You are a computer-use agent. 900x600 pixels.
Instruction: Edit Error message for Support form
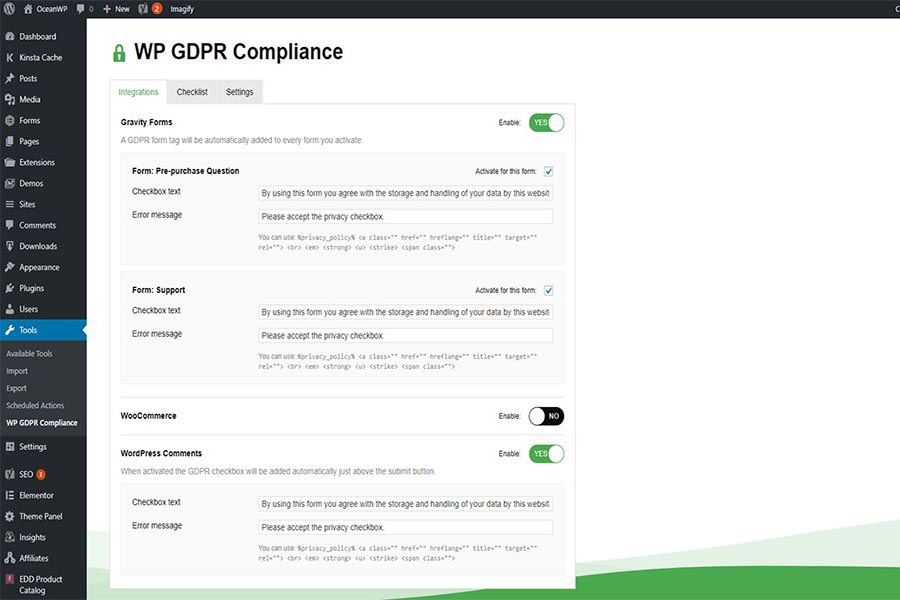[405, 335]
